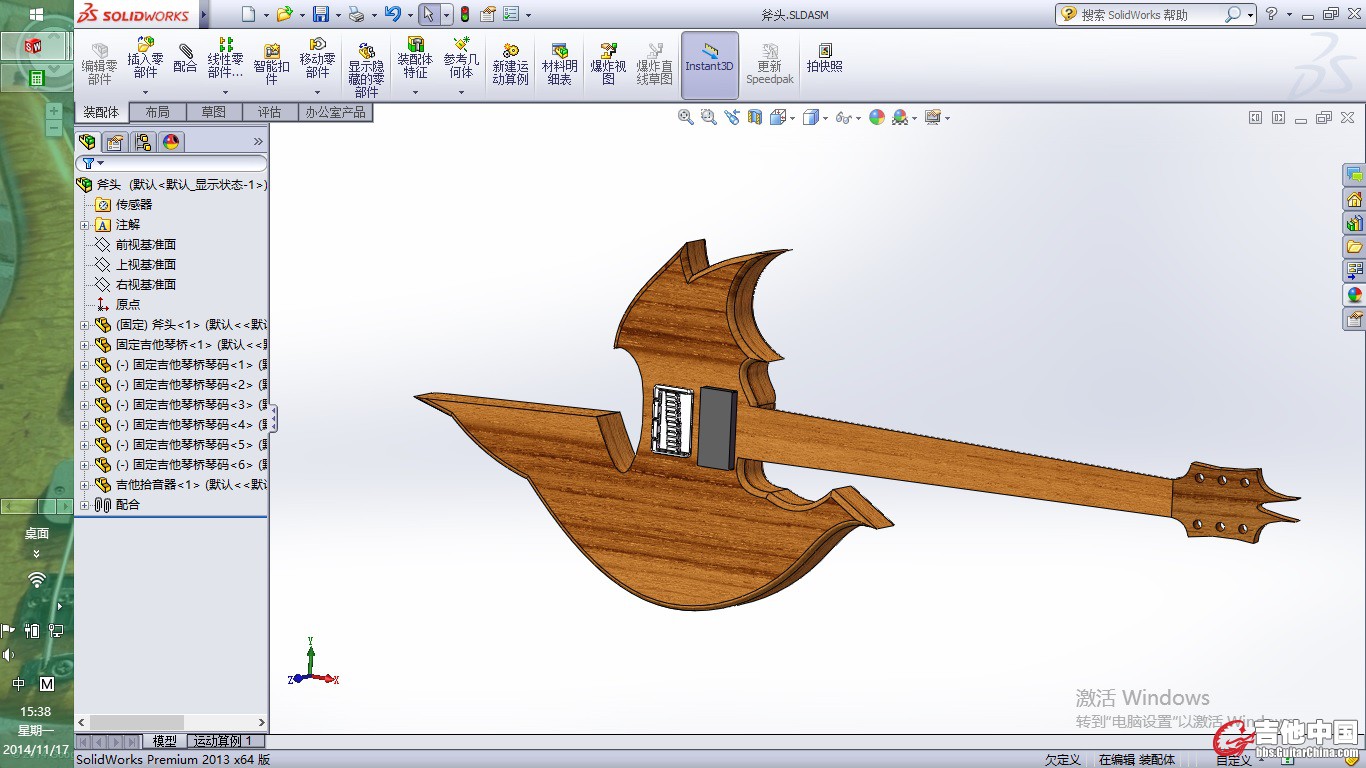The image size is (1366, 768).
Task: Click the Undo arrow icon
Action: coord(392,14)
